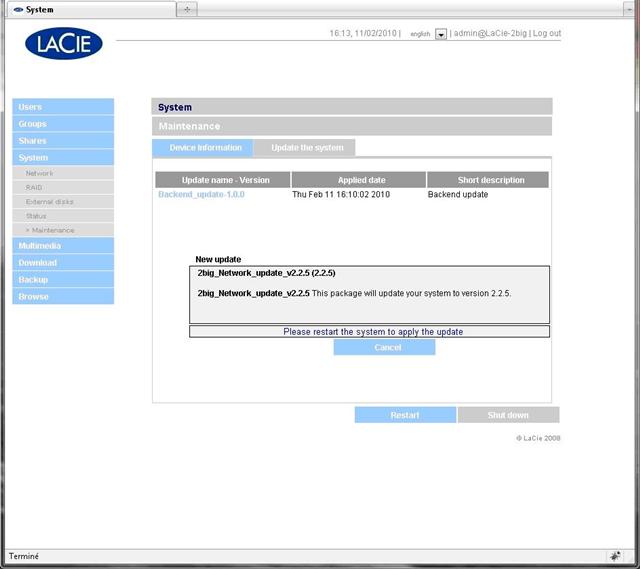Open the Backup sidebar section
The height and width of the screenshot is (569, 640).
pos(33,280)
